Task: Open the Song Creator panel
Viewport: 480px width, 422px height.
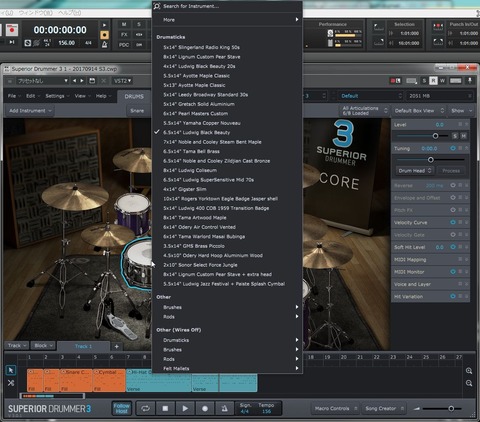Action: (x=384, y=408)
